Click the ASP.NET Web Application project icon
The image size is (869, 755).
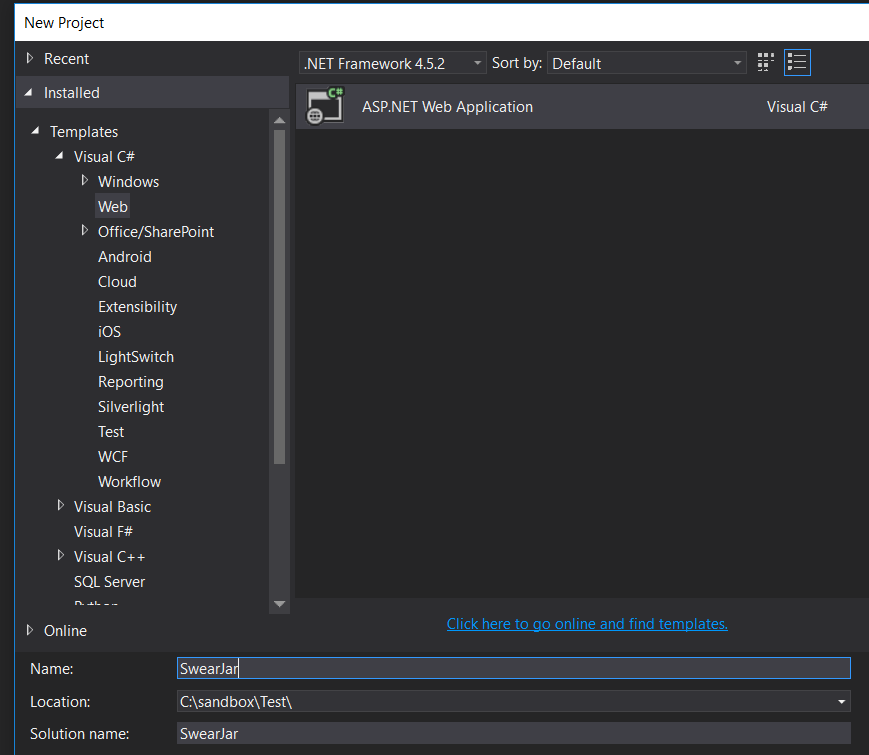pos(323,106)
